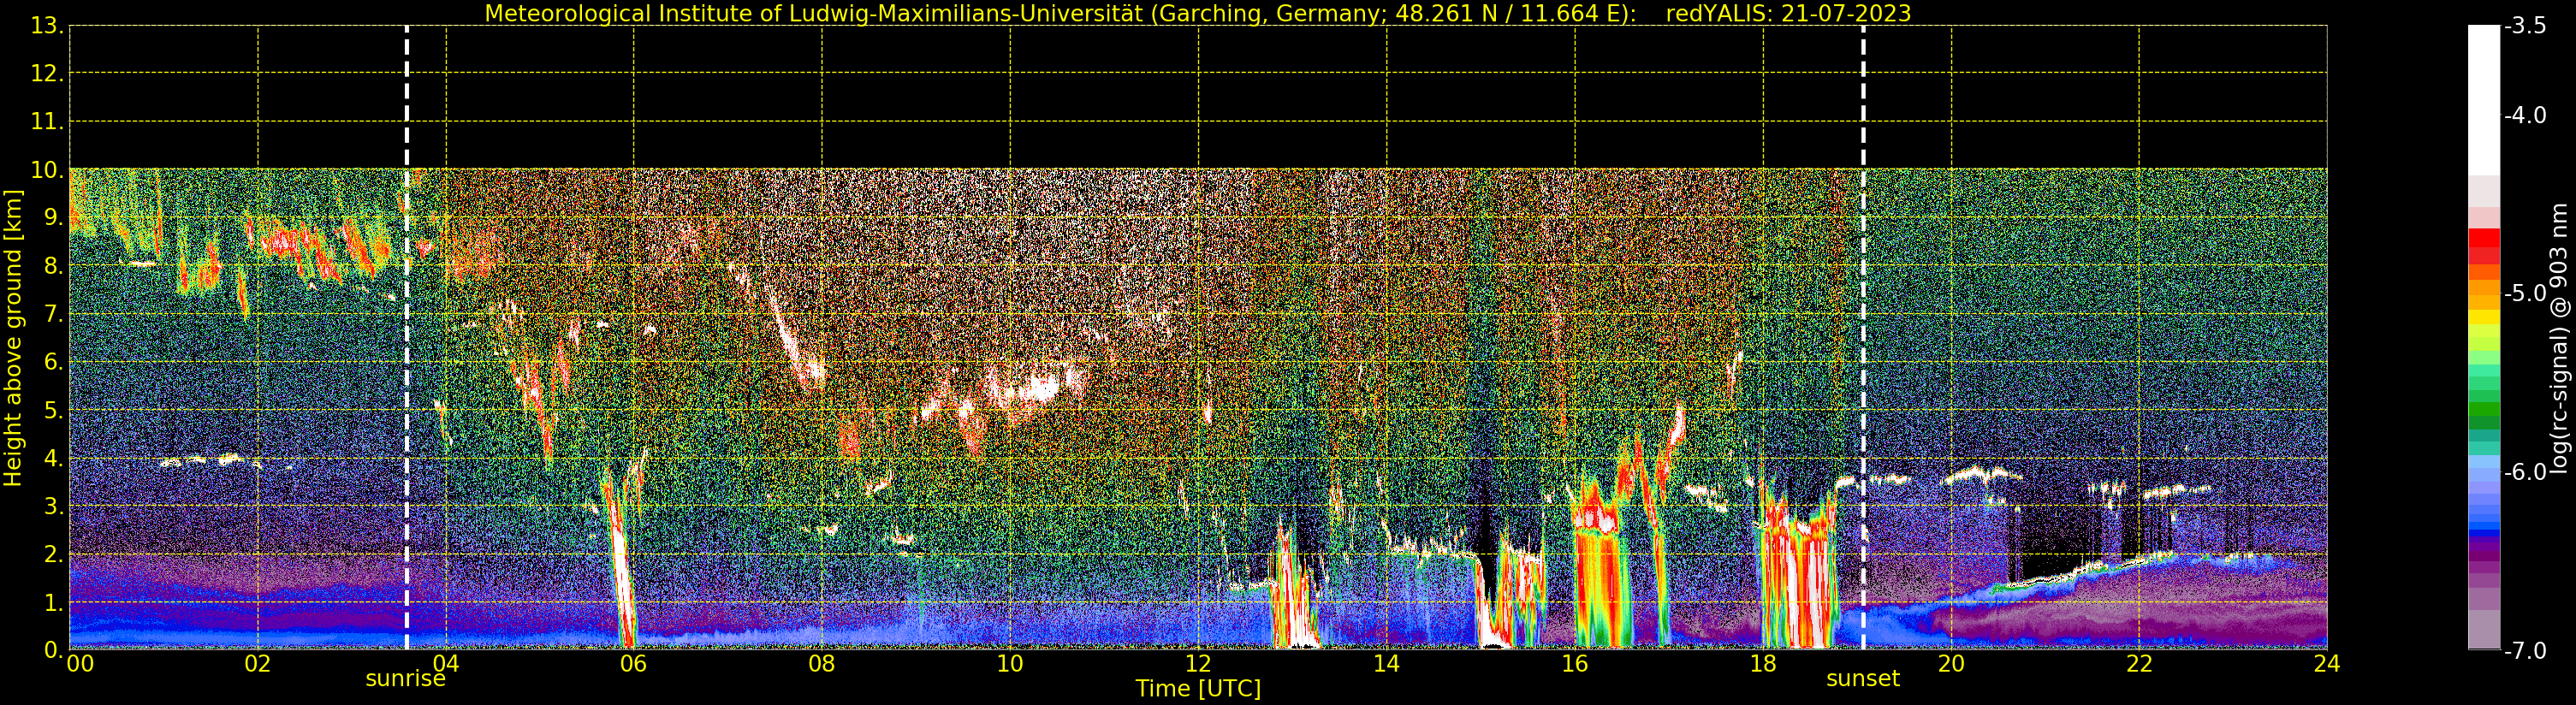Click the 'log(rc-signal) @ 903 nm' colorbar label

(x=2559, y=338)
